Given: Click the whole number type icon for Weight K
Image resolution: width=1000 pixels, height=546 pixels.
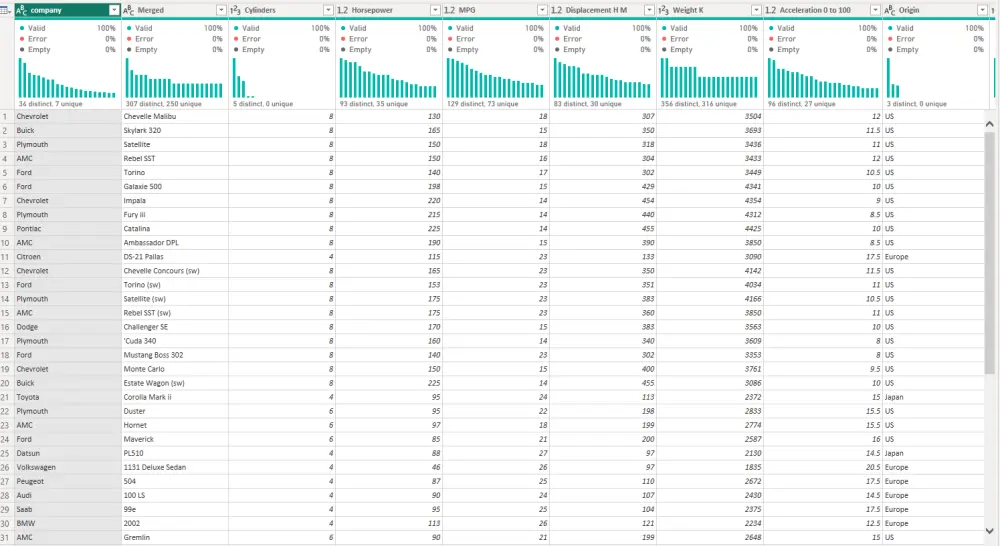Looking at the screenshot, I should [x=664, y=10].
